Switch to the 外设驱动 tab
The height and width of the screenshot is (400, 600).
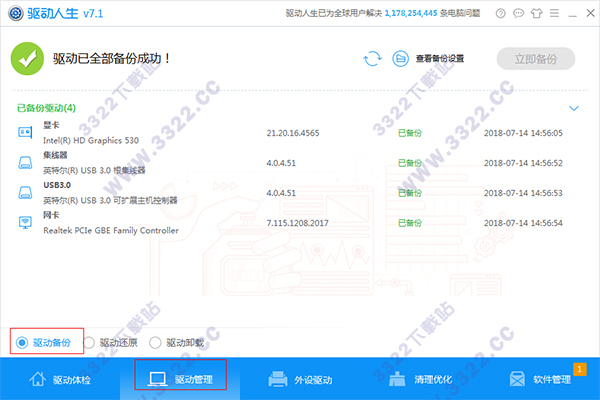[x=300, y=379]
